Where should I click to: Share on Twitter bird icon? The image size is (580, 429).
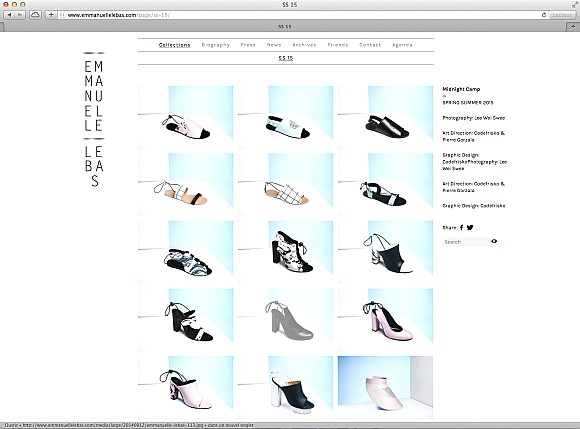point(470,227)
